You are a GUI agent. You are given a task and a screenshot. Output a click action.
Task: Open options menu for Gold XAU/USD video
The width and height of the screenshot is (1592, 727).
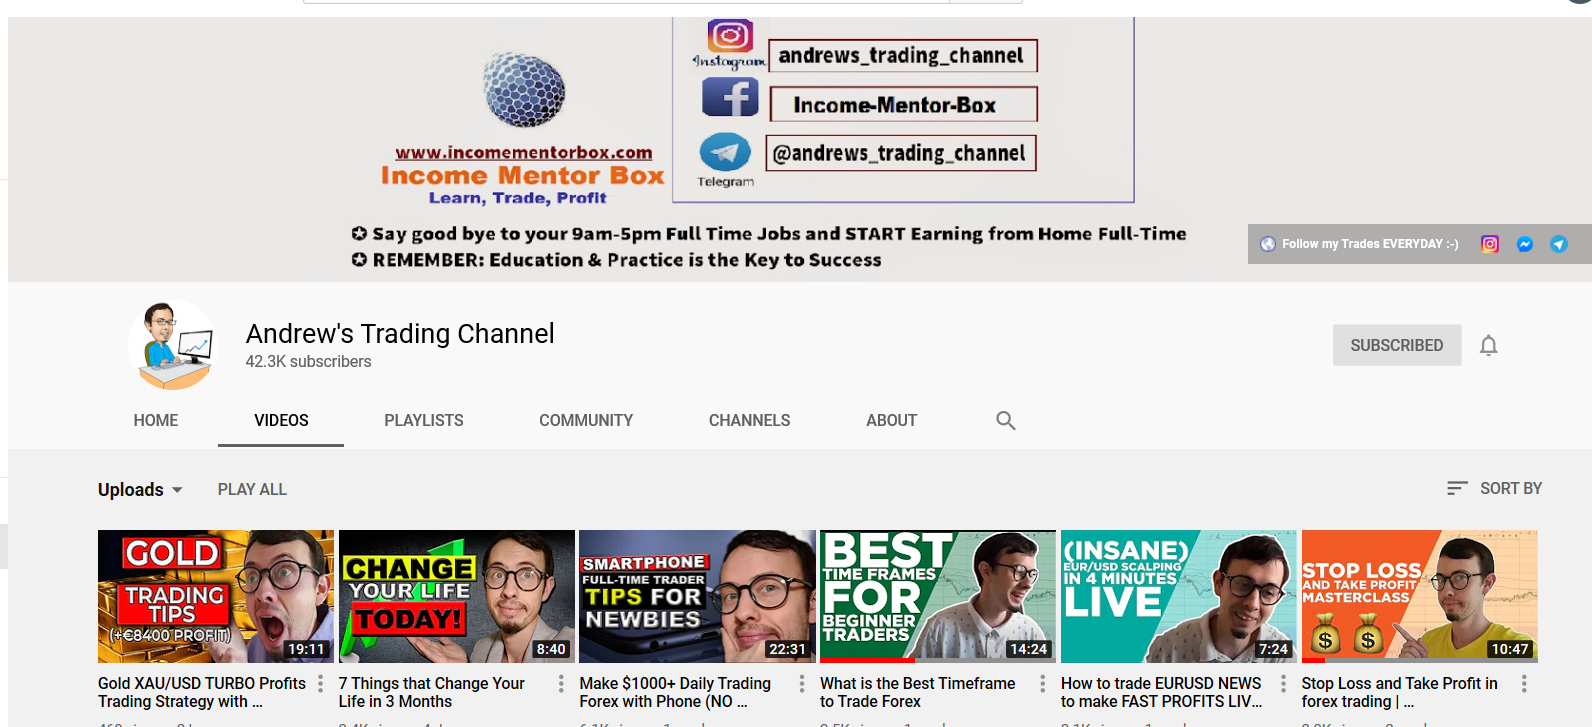[320, 684]
